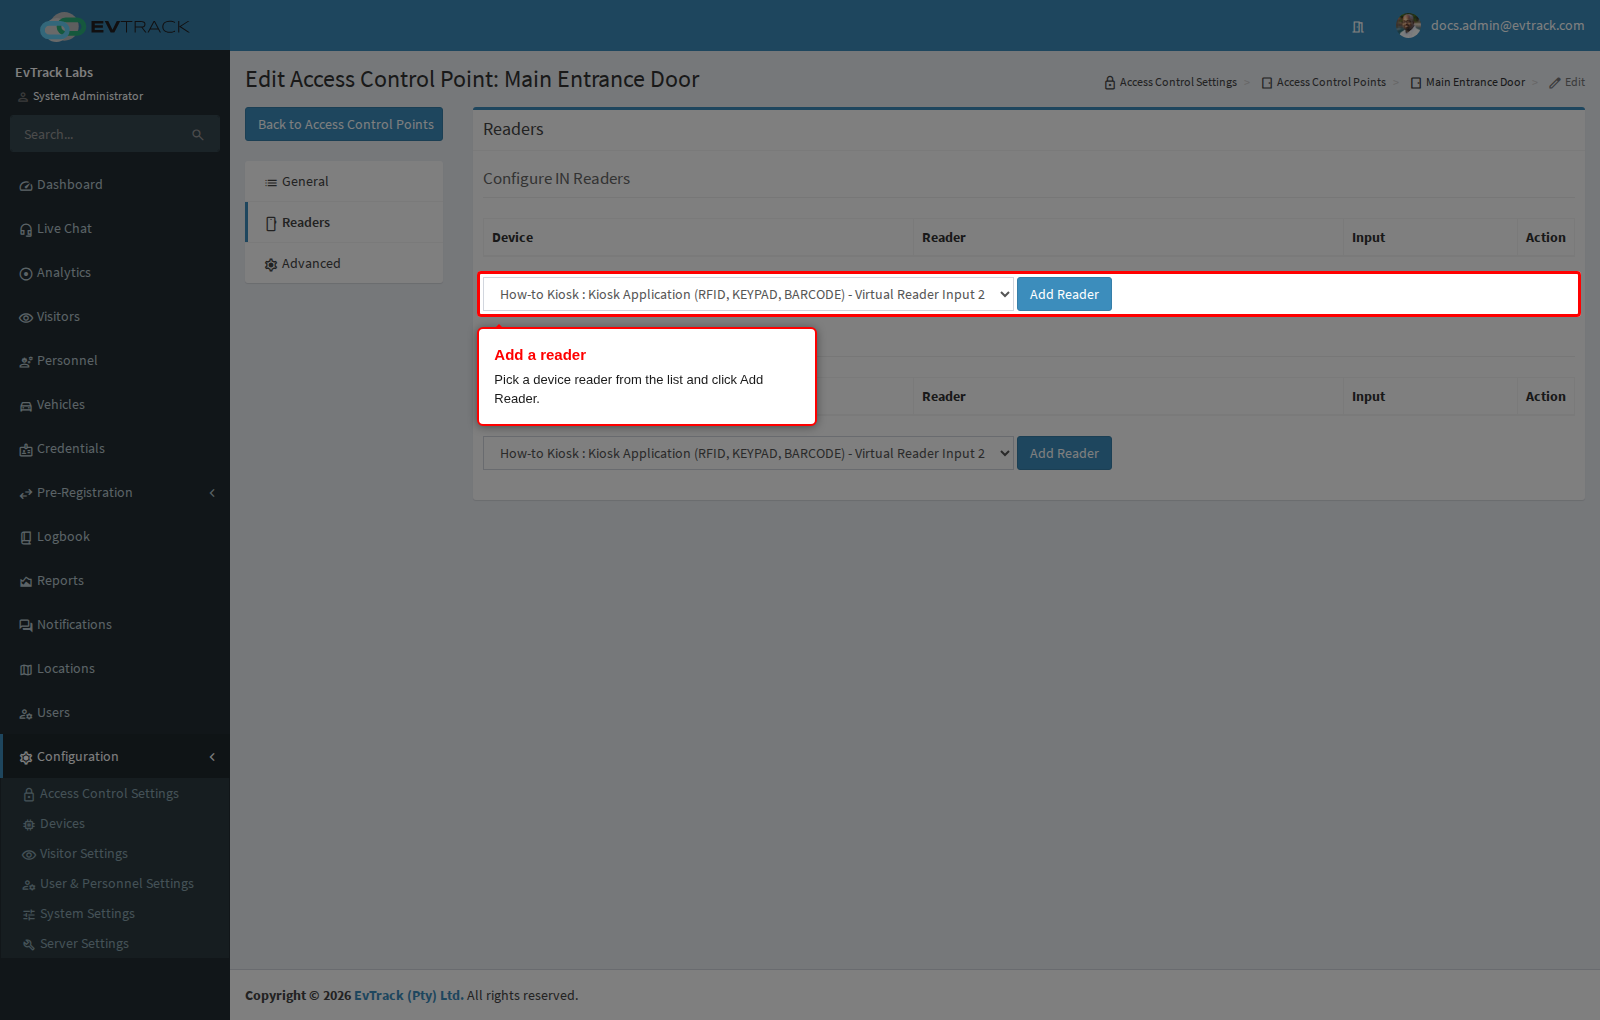Click the Personnel icon in sidebar
Viewport: 1600px width, 1020px height.
(x=26, y=362)
